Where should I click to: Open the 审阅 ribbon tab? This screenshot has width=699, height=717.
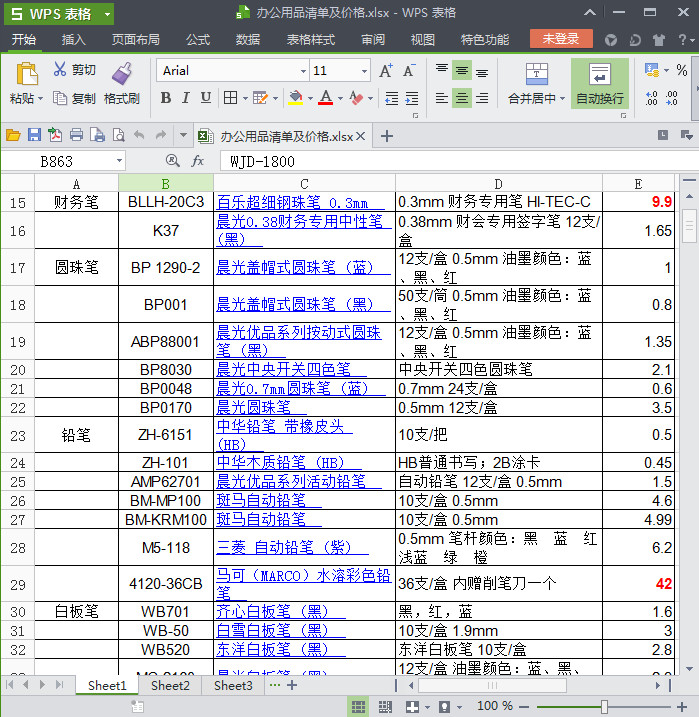373,40
